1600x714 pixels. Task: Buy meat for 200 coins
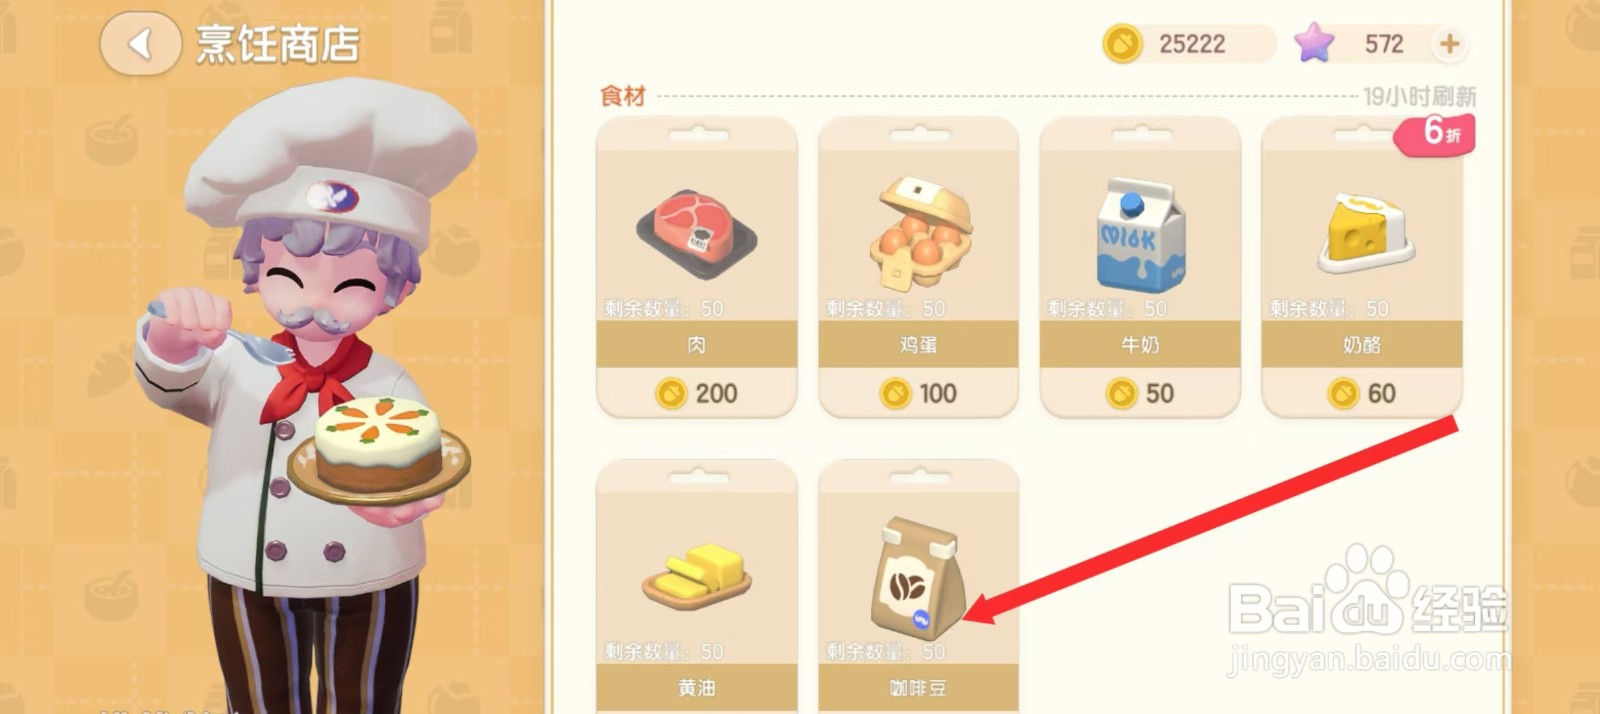pyautogui.click(x=697, y=393)
